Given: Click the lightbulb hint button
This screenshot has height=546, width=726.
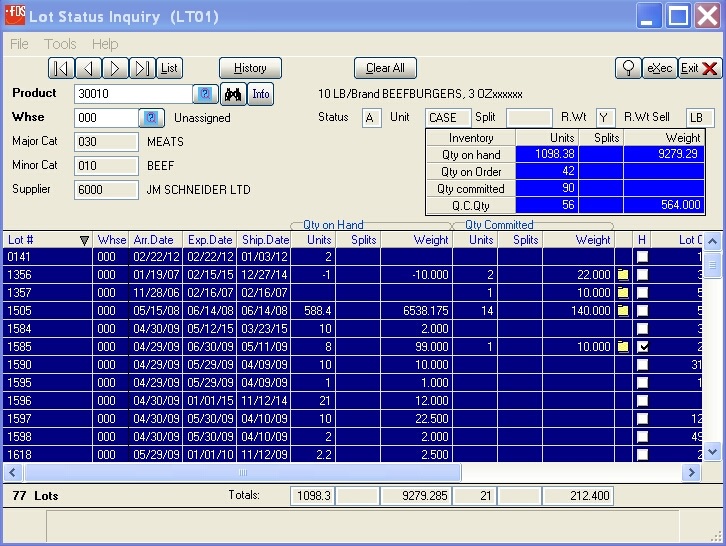Looking at the screenshot, I should [628, 69].
